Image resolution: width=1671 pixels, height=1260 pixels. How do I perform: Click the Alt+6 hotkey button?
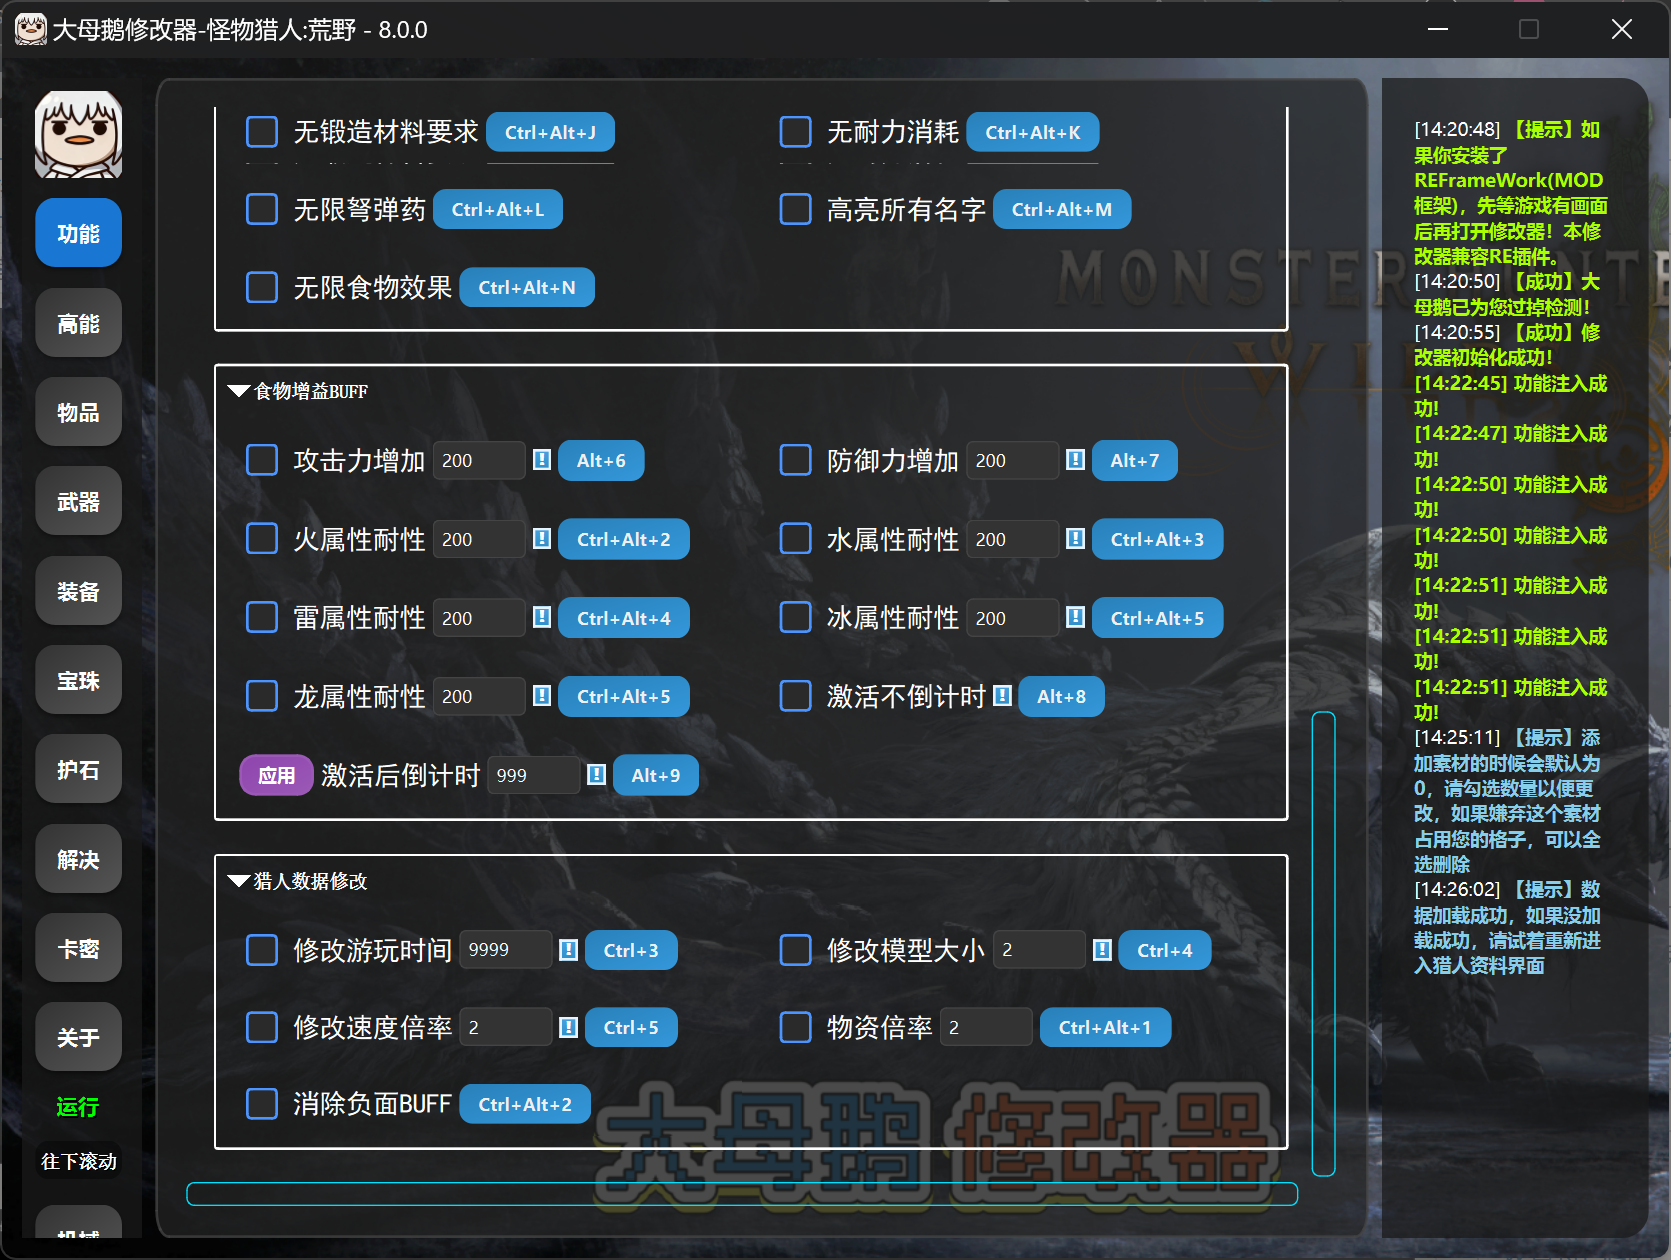tap(601, 460)
